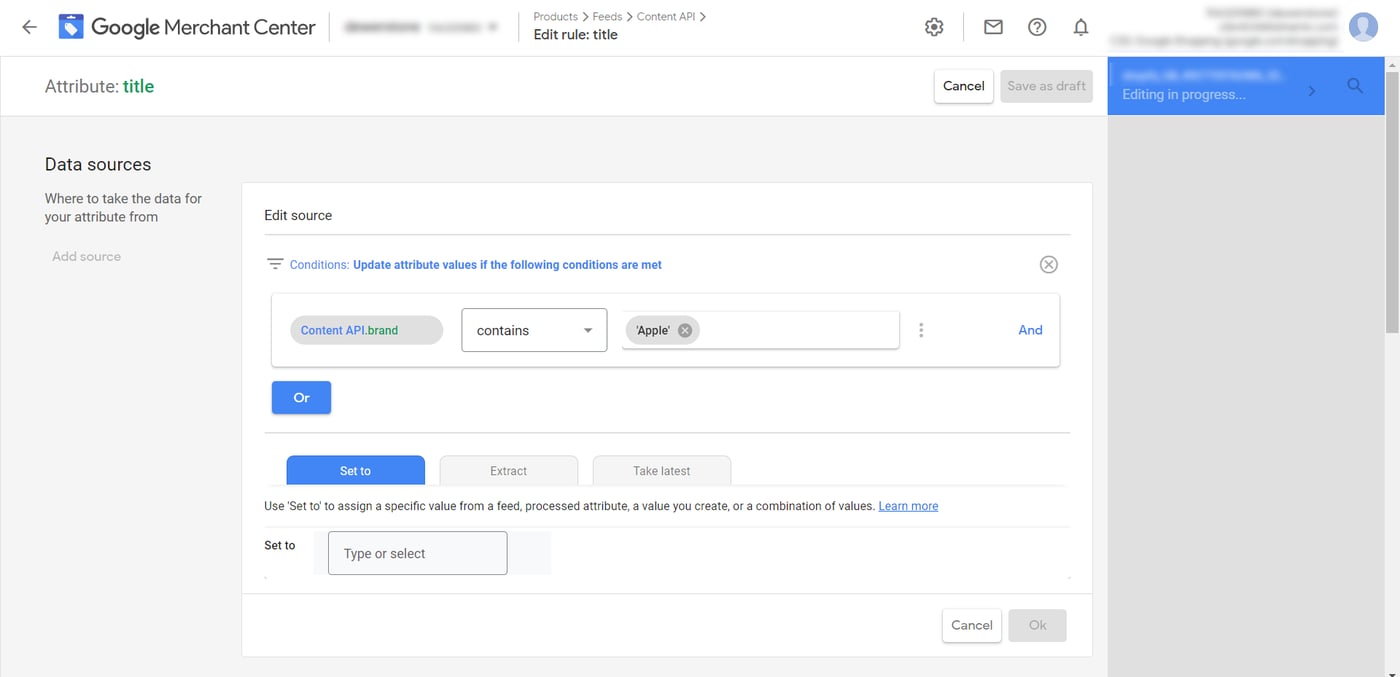Click the back arrow to leave rule editing
The width and height of the screenshot is (1400, 677).
[x=28, y=27]
